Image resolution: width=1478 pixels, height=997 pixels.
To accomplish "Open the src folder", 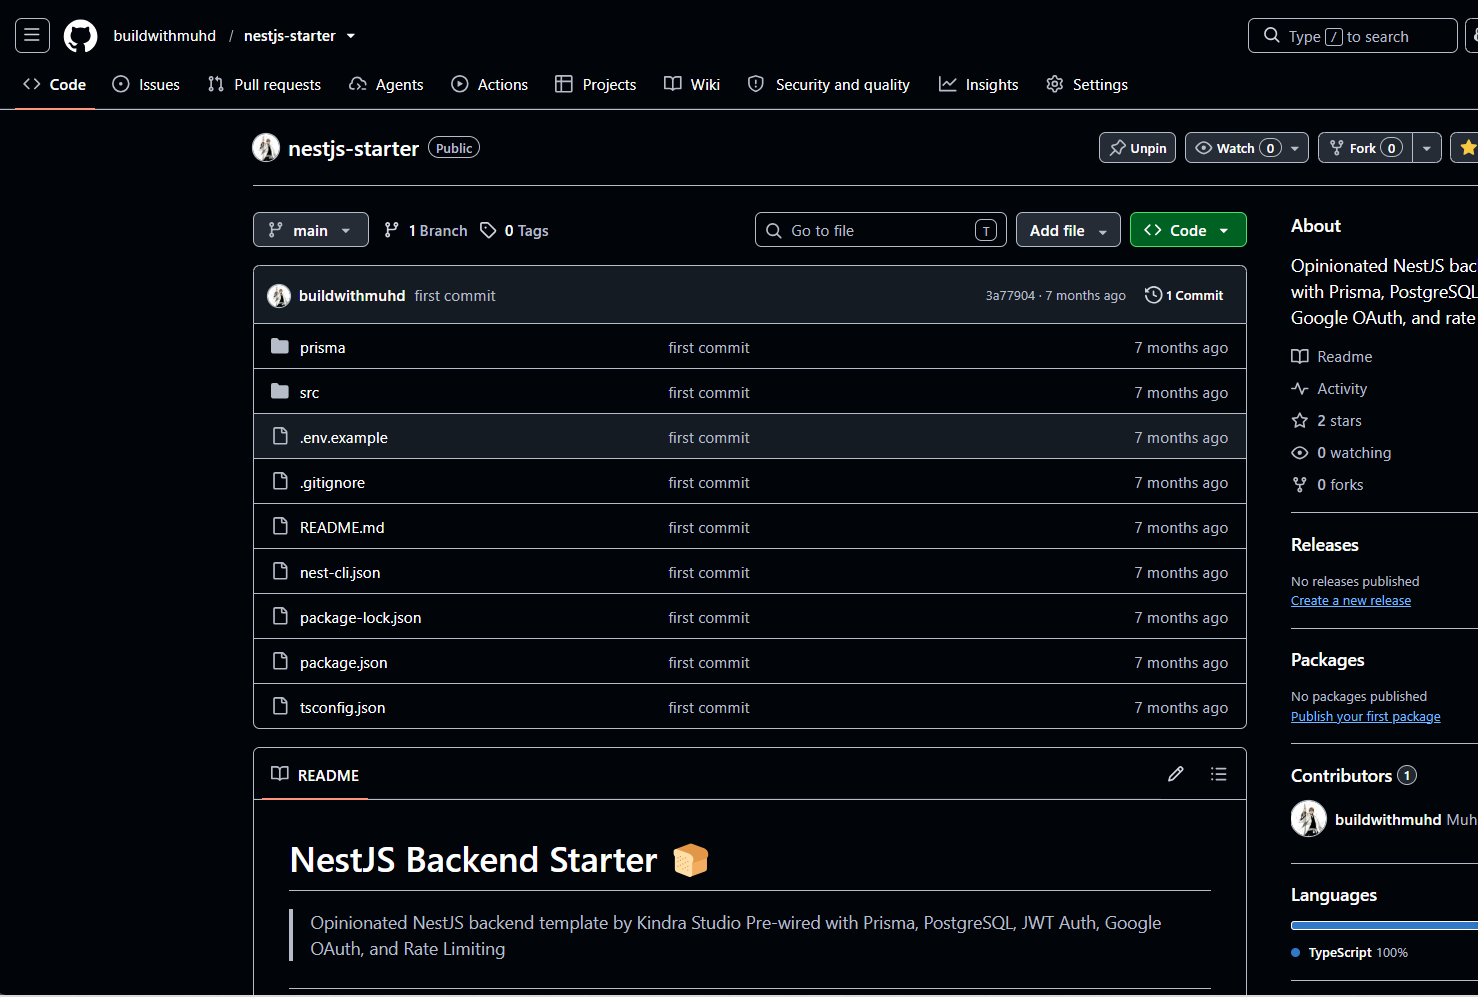I will pyautogui.click(x=309, y=392).
